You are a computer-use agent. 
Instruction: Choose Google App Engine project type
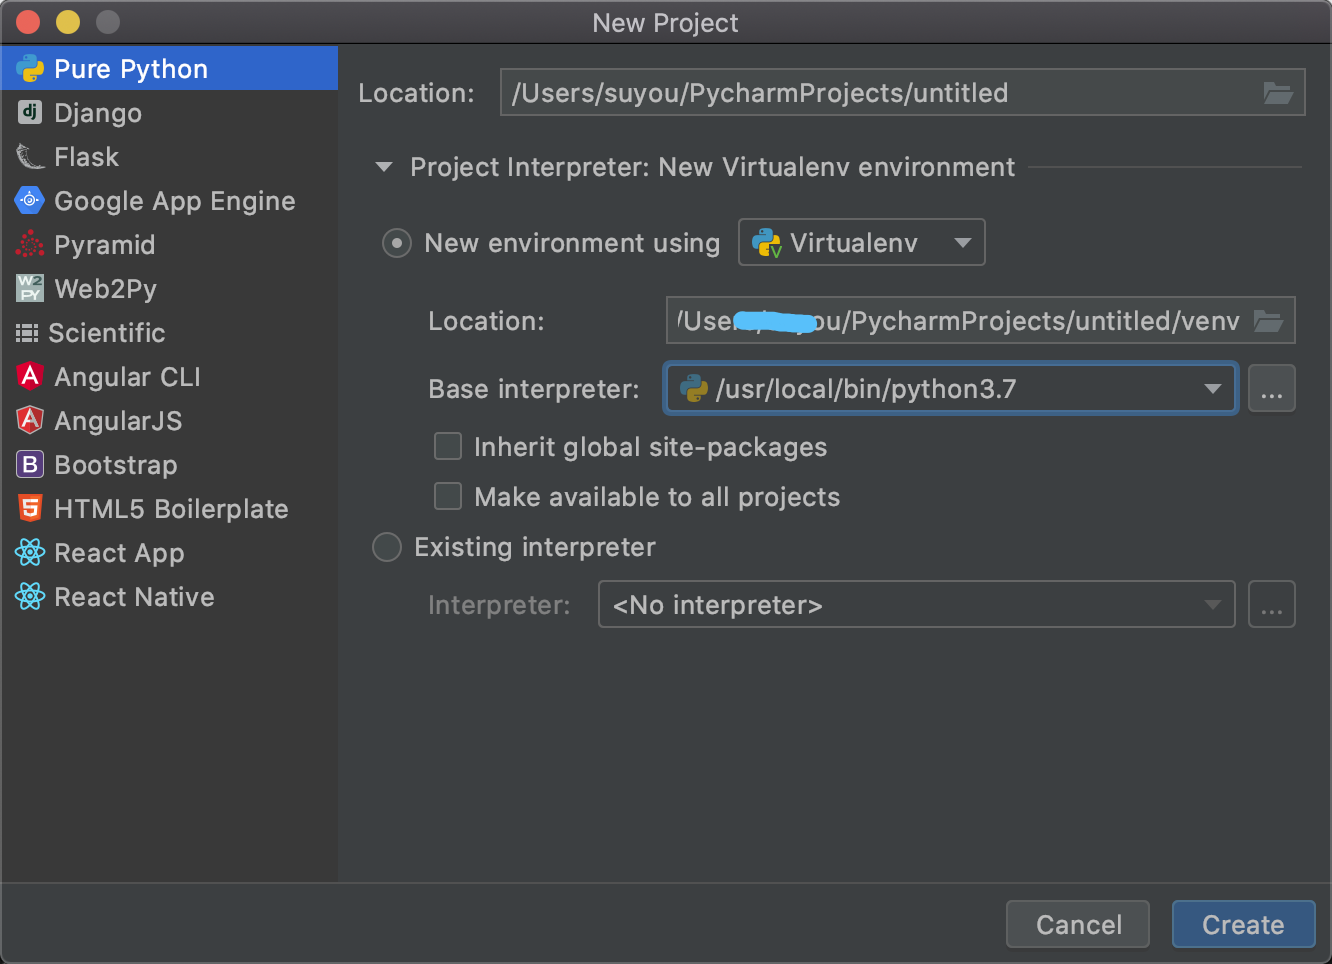[169, 201]
